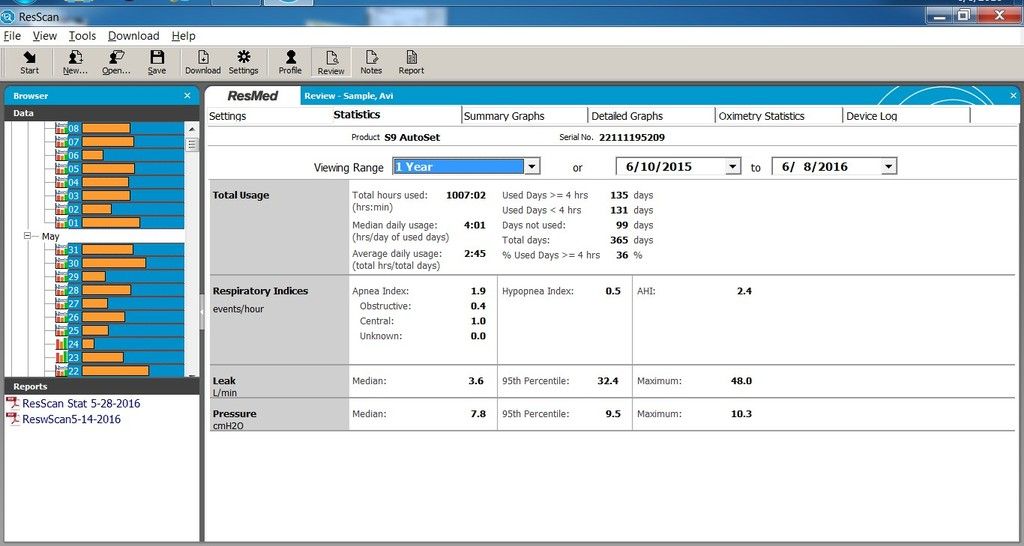Select day 03 in the Data tree
The image size is (1024, 546).
coord(120,196)
